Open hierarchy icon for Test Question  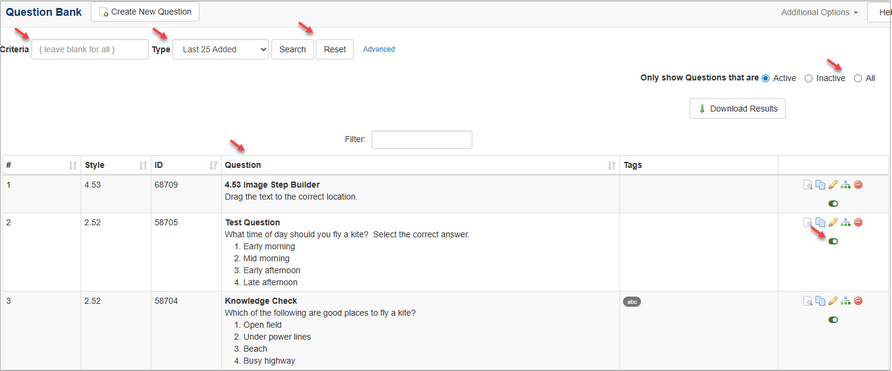[846, 222]
